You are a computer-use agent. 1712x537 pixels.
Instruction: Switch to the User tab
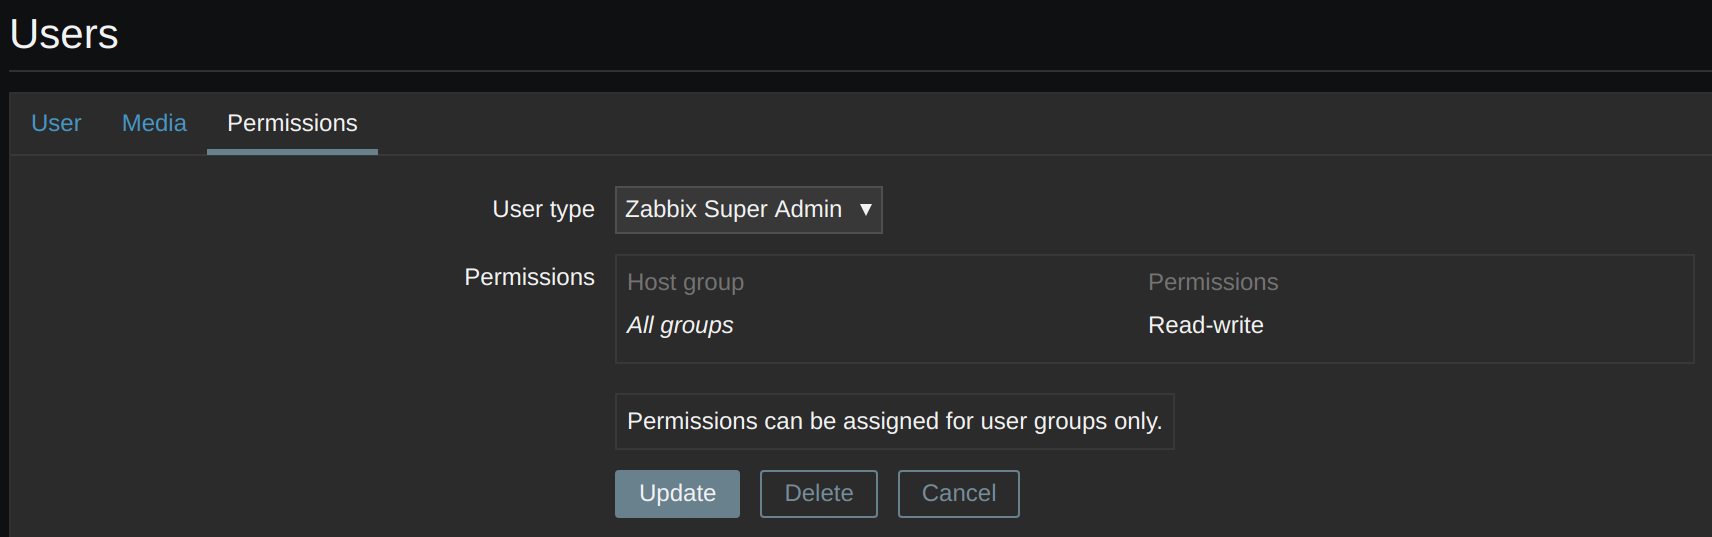coord(56,123)
